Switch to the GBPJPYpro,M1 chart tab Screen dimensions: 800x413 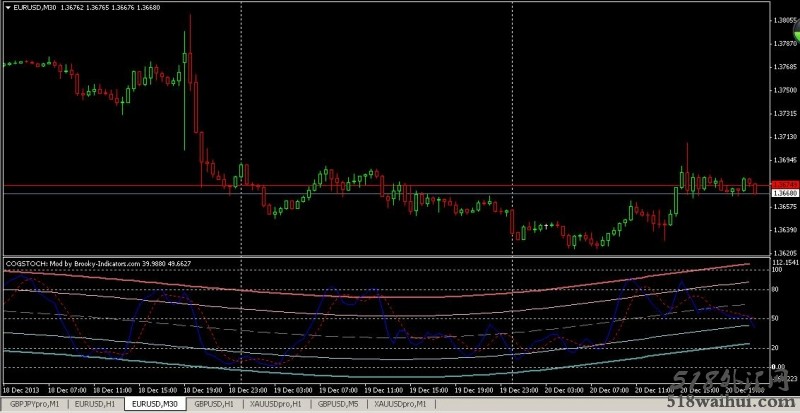(x=33, y=403)
